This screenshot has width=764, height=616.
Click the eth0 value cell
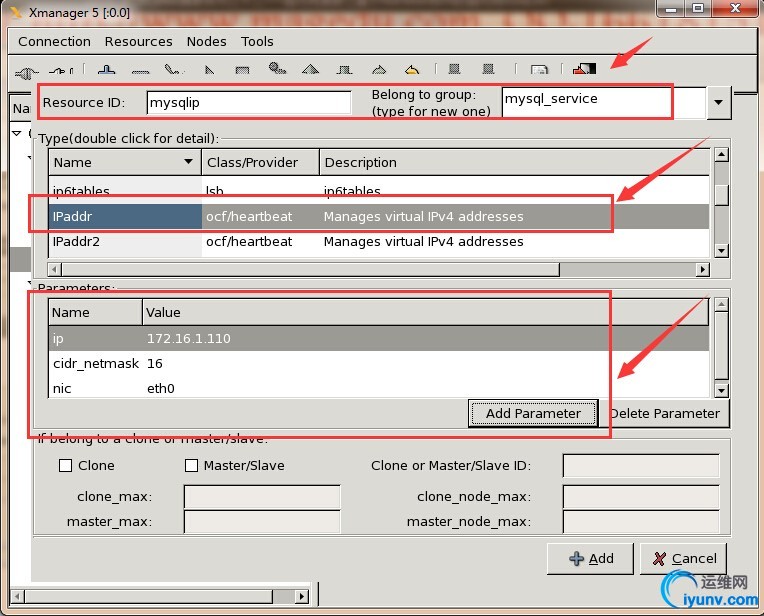(161, 388)
